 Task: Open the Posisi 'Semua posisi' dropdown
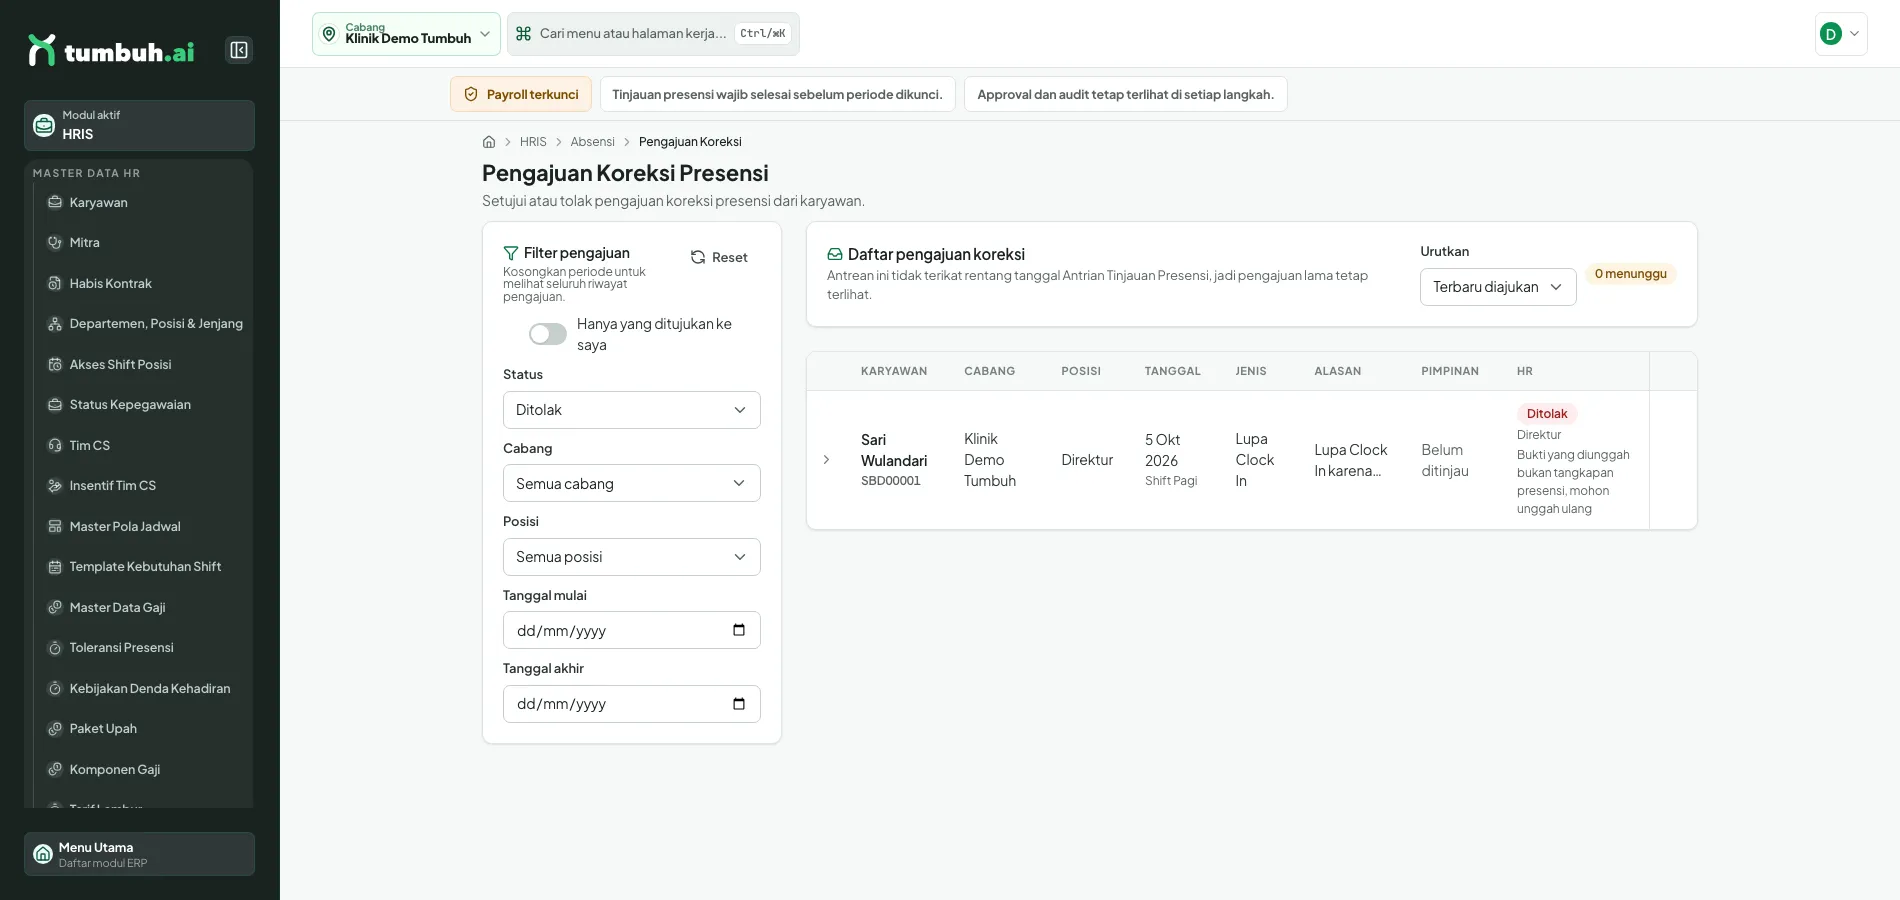[632, 557]
